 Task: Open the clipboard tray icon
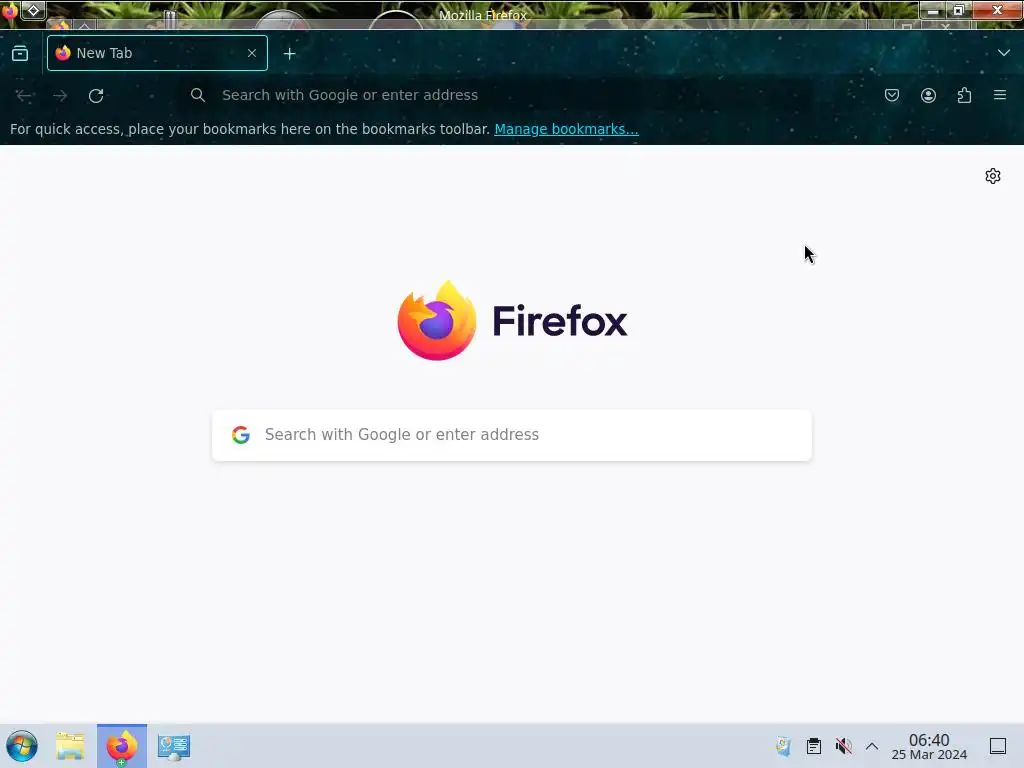coord(814,746)
